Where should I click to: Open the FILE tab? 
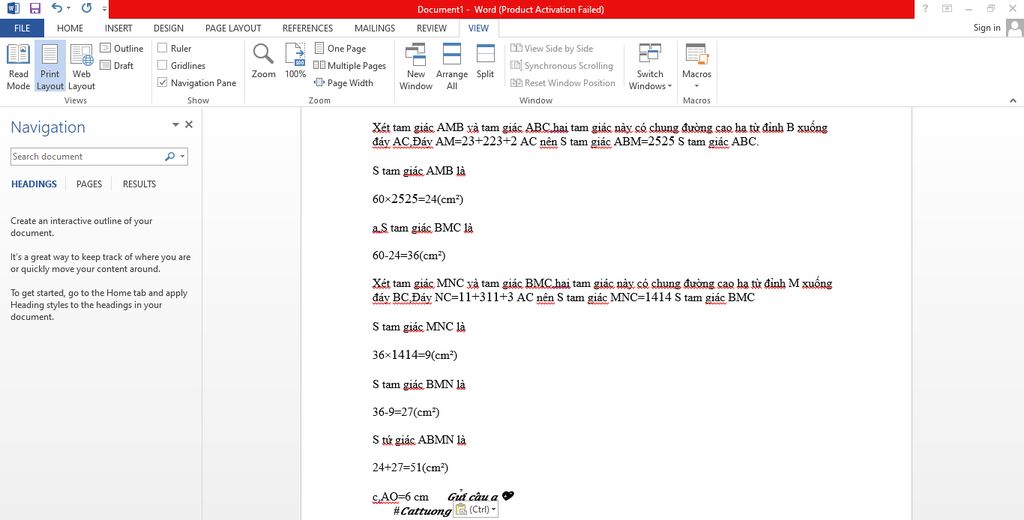[x=22, y=28]
